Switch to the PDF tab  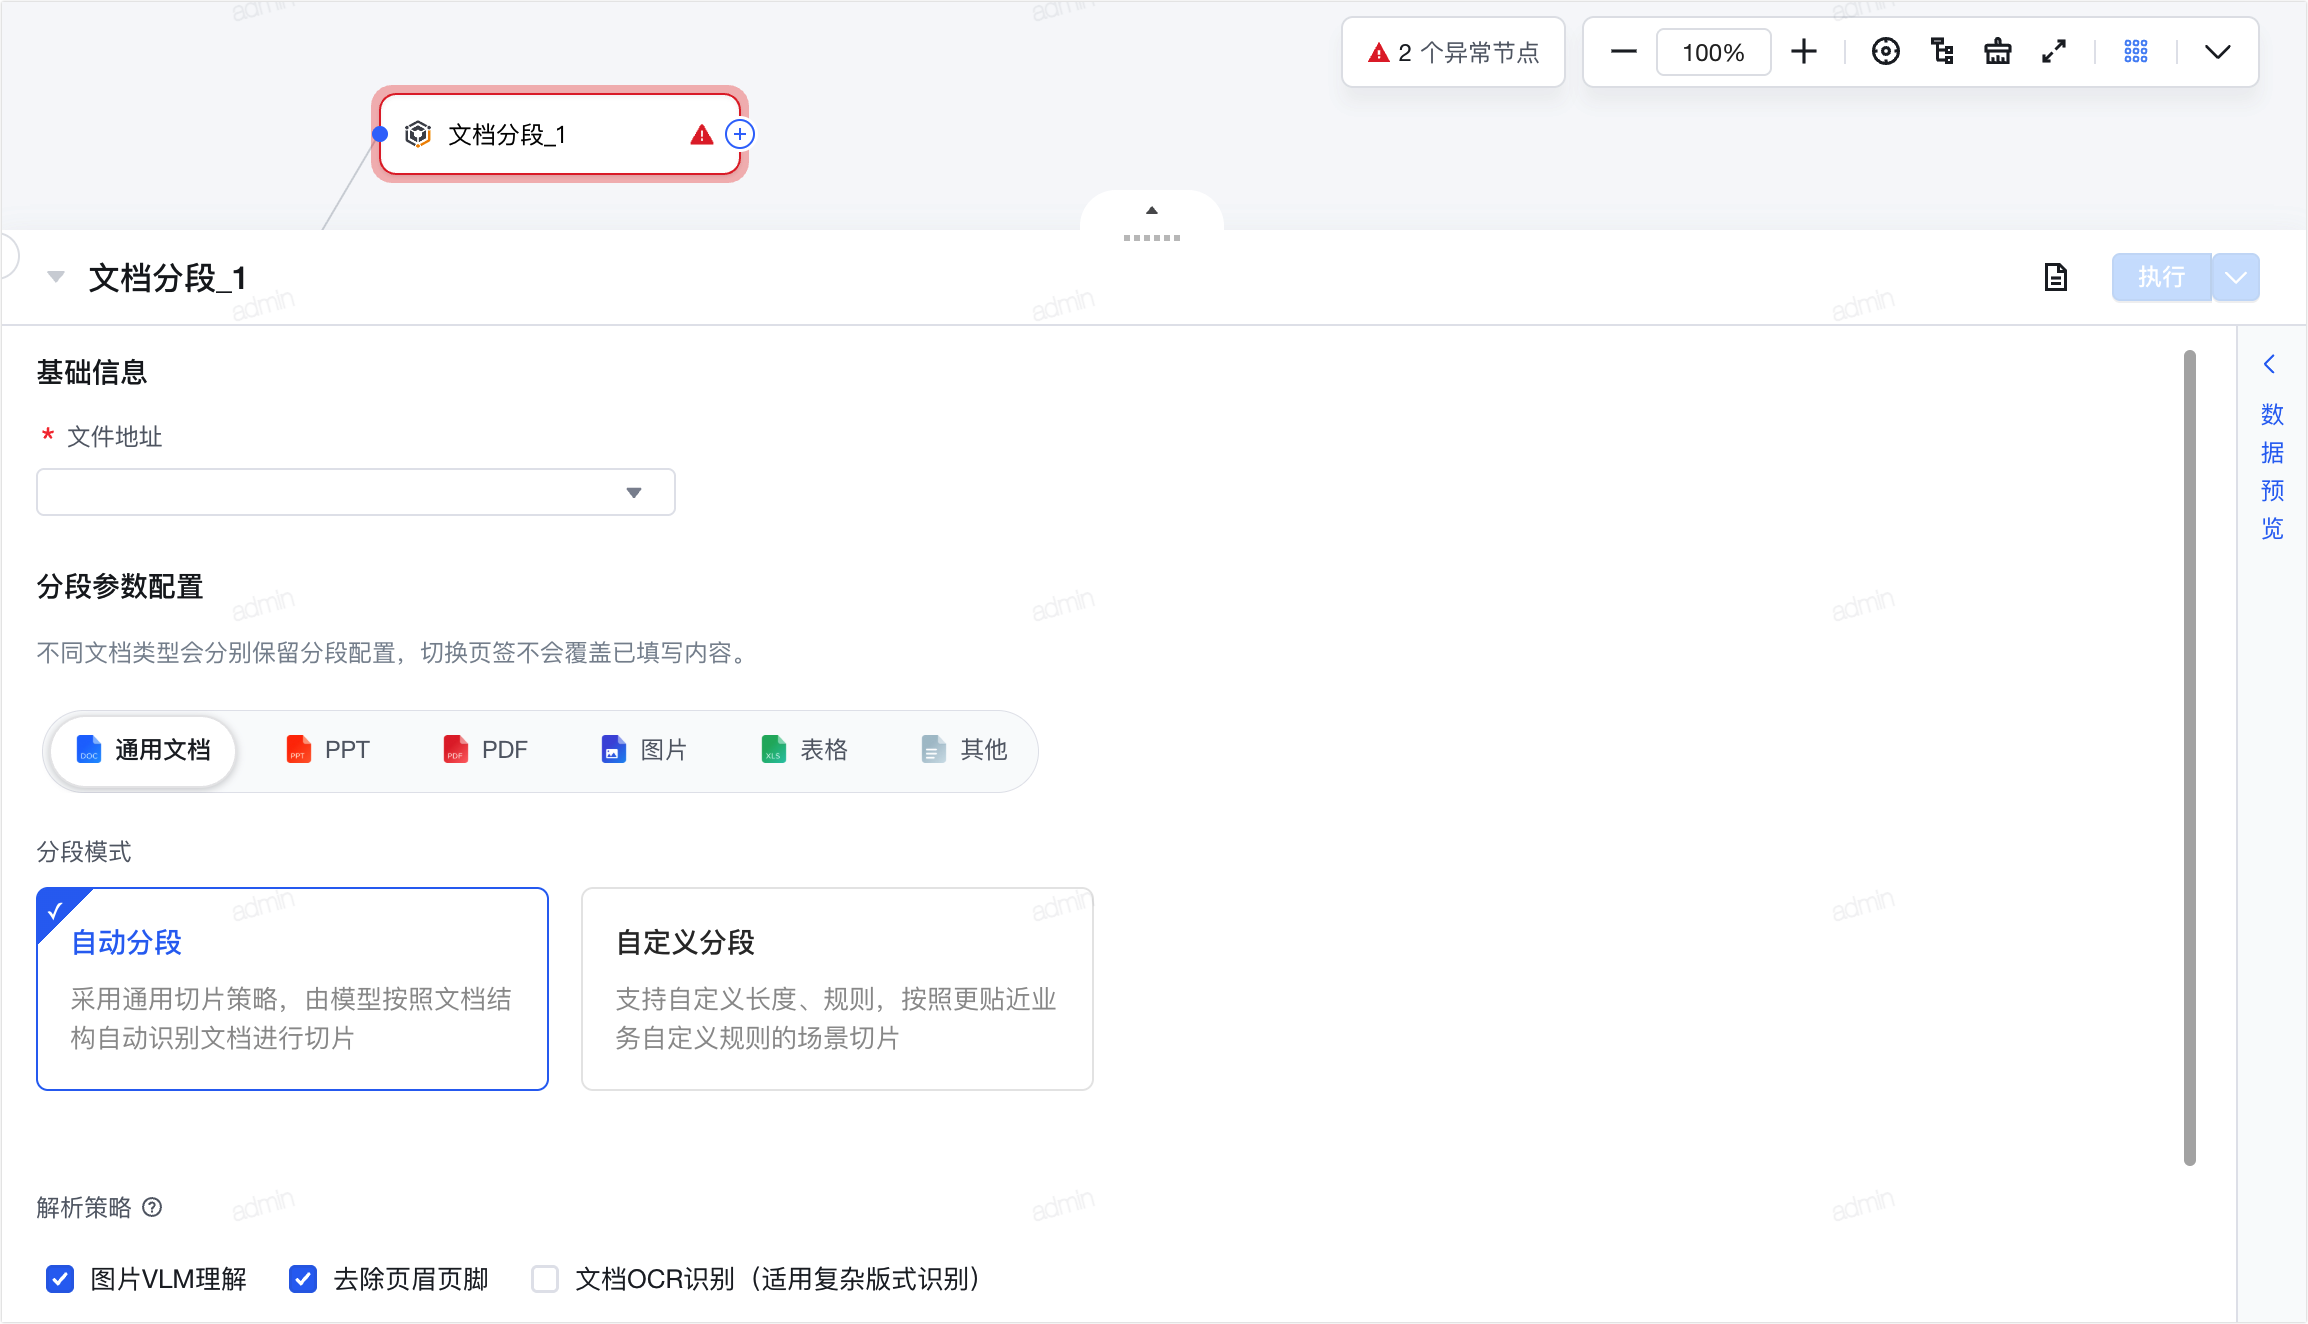click(486, 750)
